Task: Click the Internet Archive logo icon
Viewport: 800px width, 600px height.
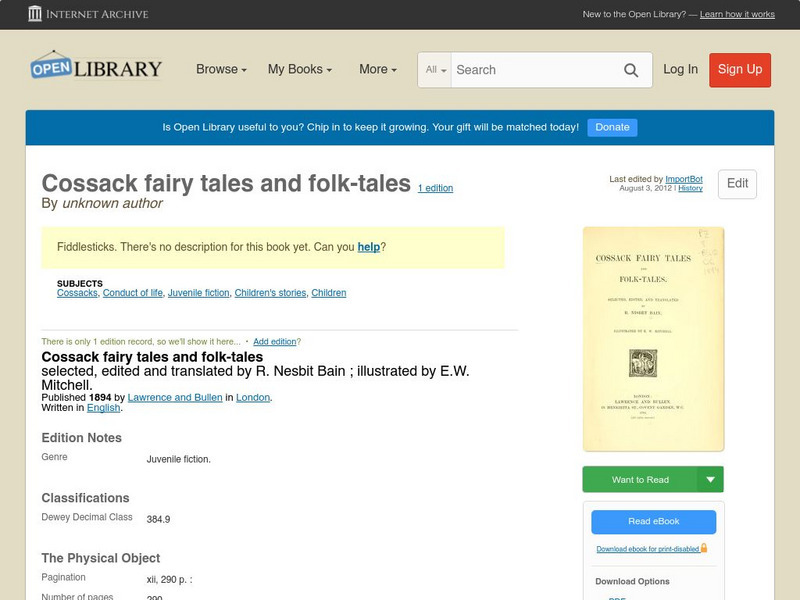Action: (x=37, y=14)
